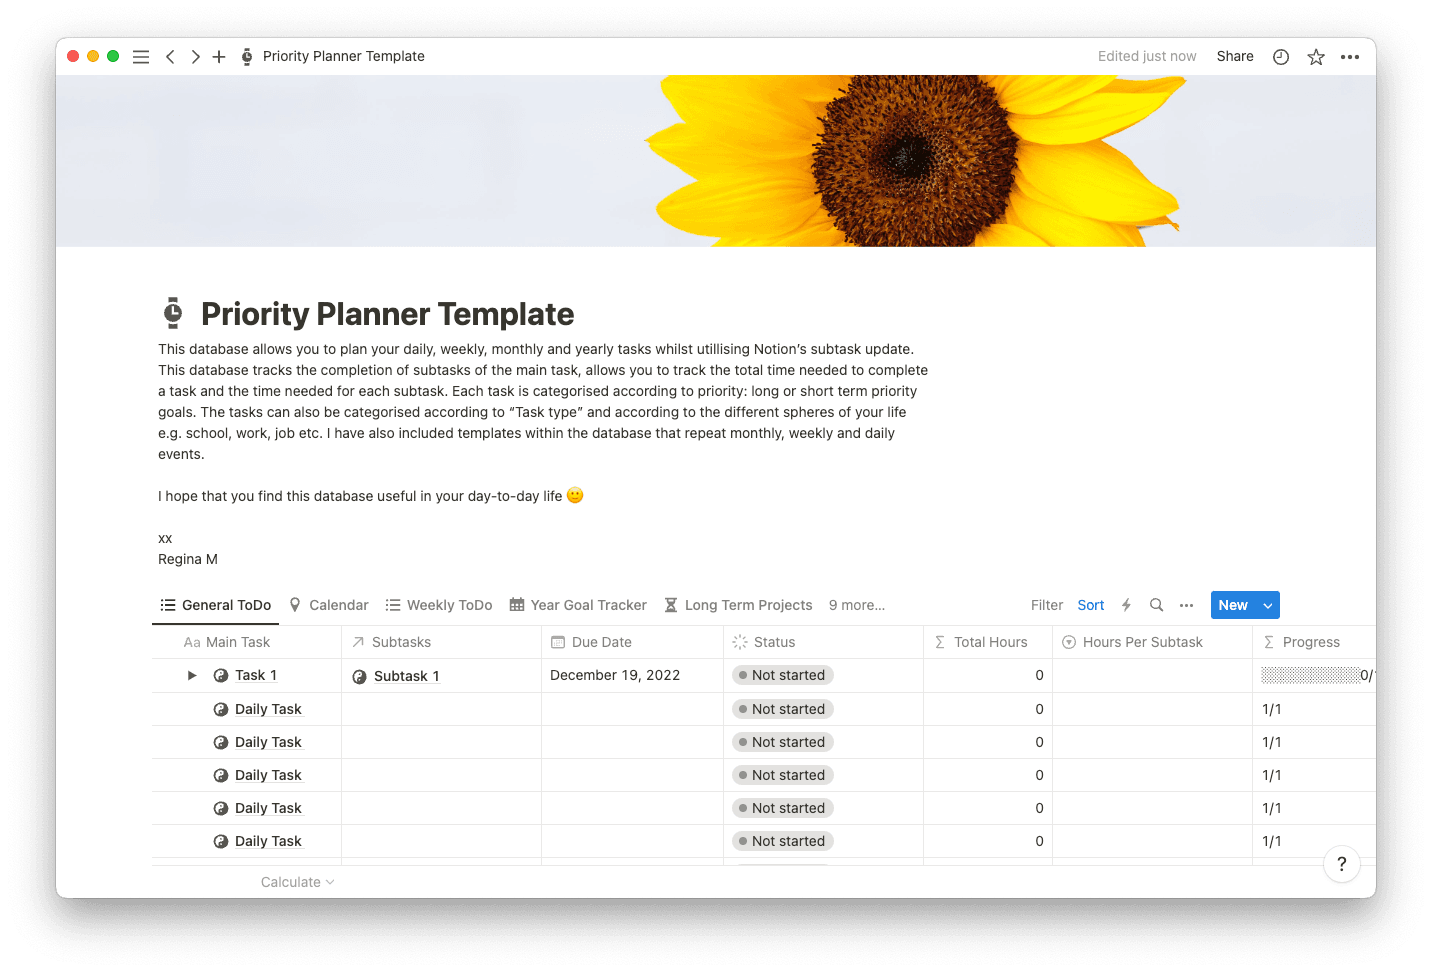The height and width of the screenshot is (972, 1432).
Task: Show the 9 more views list
Action: [x=856, y=605]
